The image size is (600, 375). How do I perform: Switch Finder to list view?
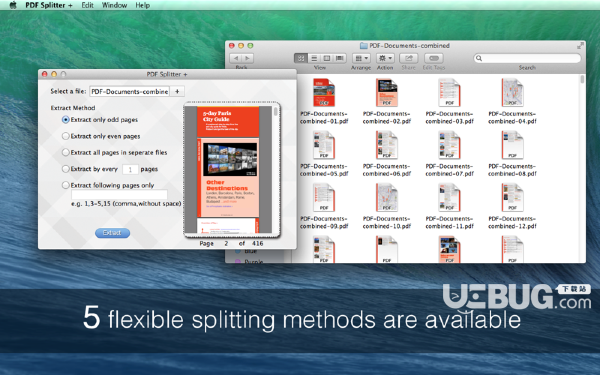pyautogui.click(x=314, y=58)
